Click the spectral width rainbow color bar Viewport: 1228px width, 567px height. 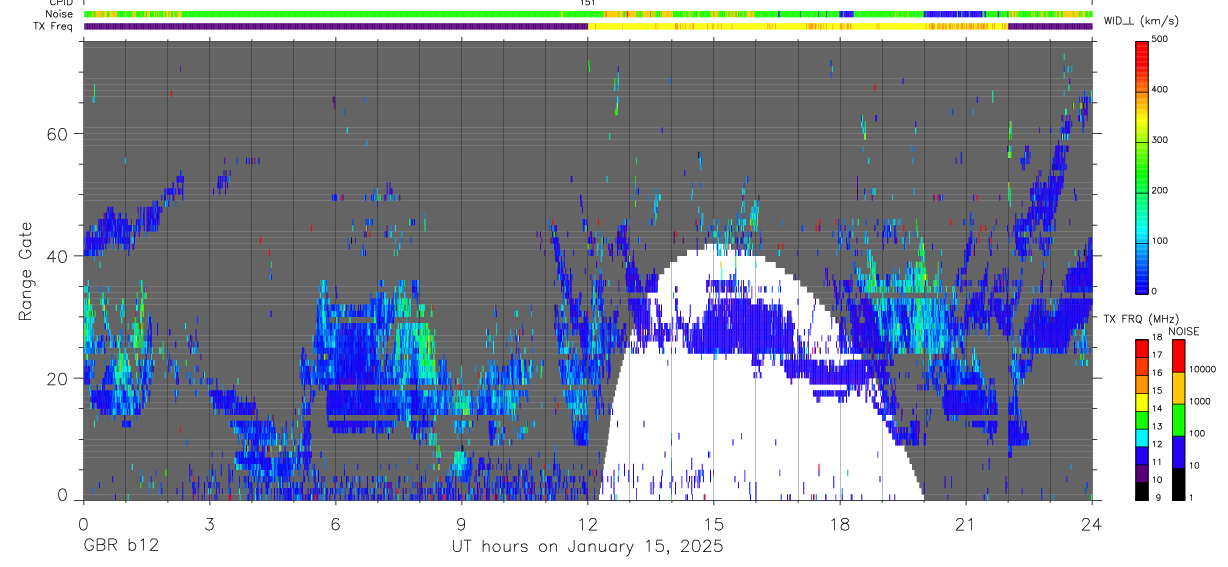tap(1142, 166)
